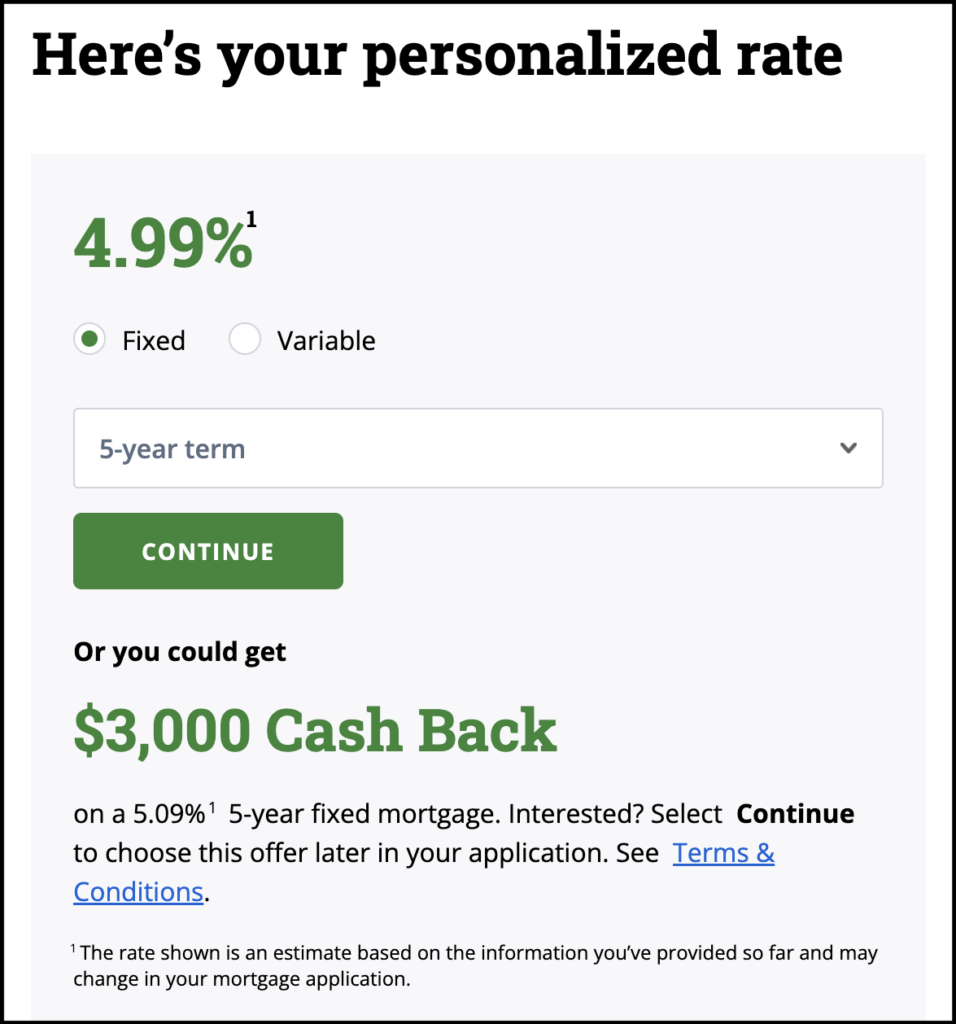Click the footnote superscript beside 4.99%

coord(251,218)
